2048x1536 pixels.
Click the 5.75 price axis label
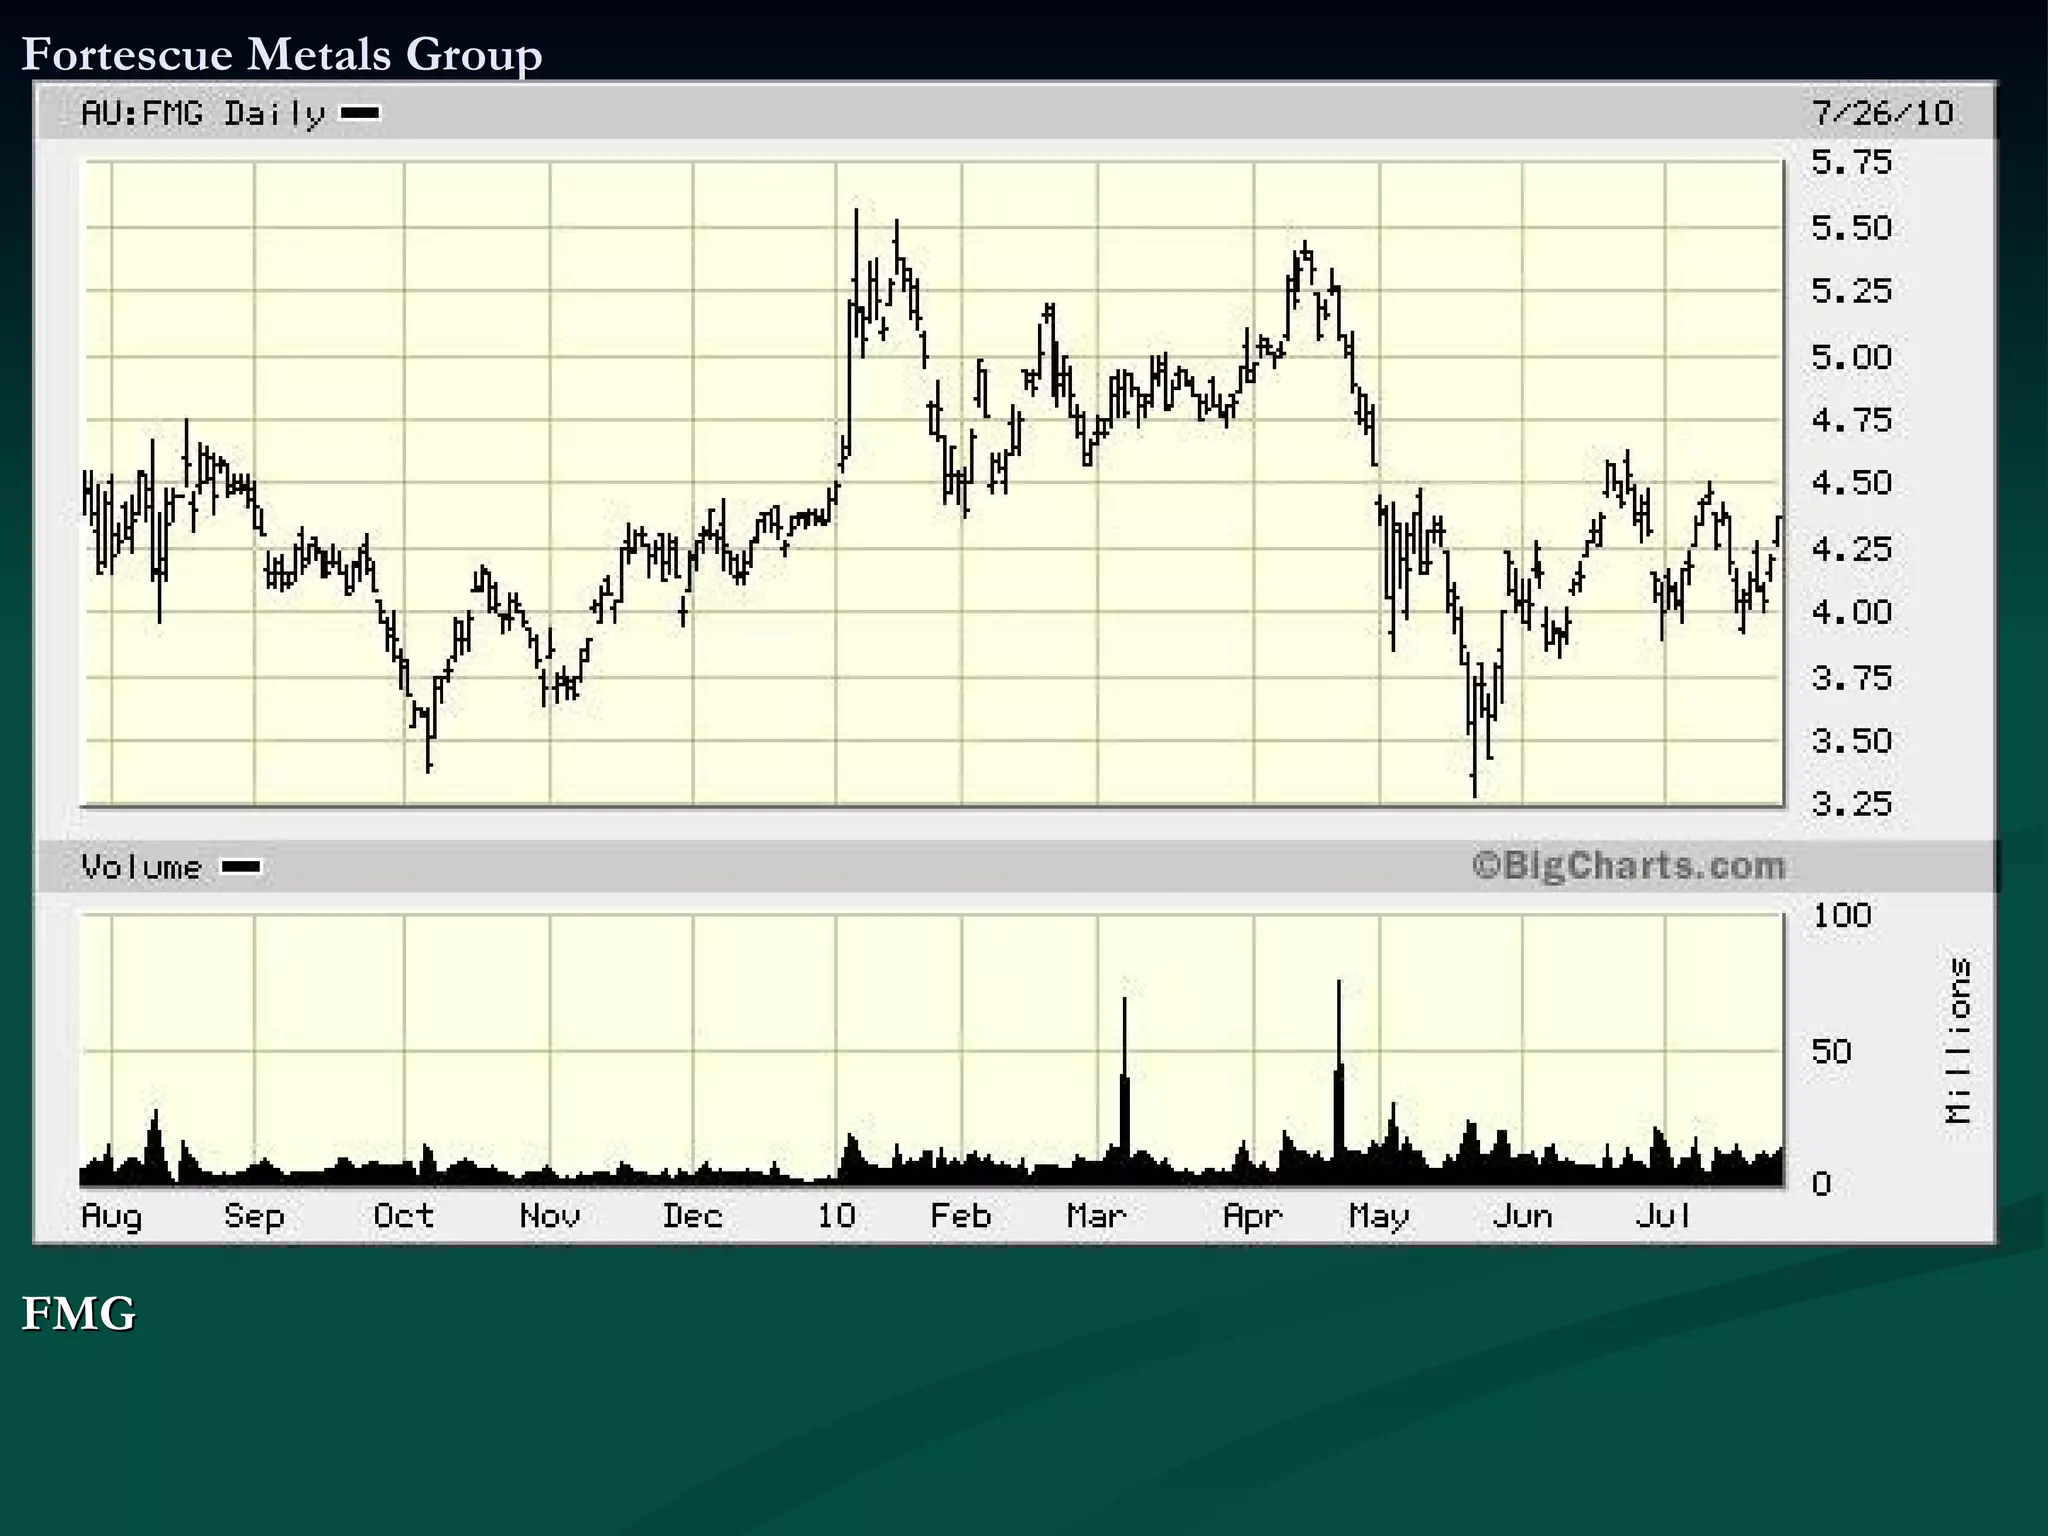(x=1852, y=162)
